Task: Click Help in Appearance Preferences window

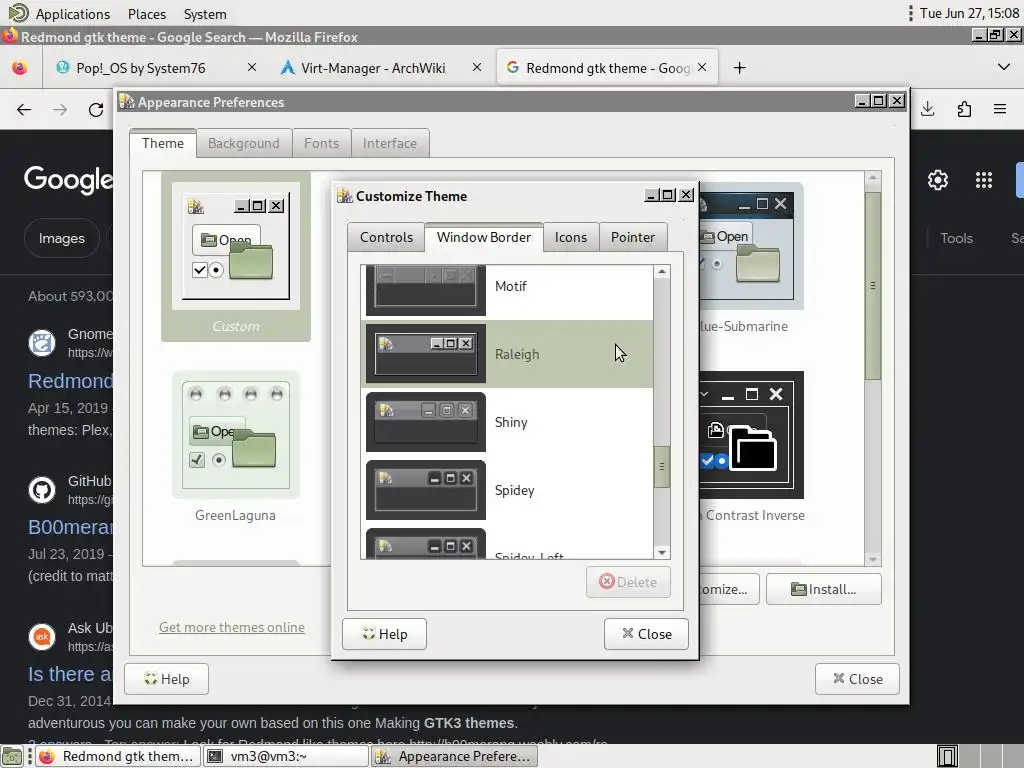Action: point(167,679)
